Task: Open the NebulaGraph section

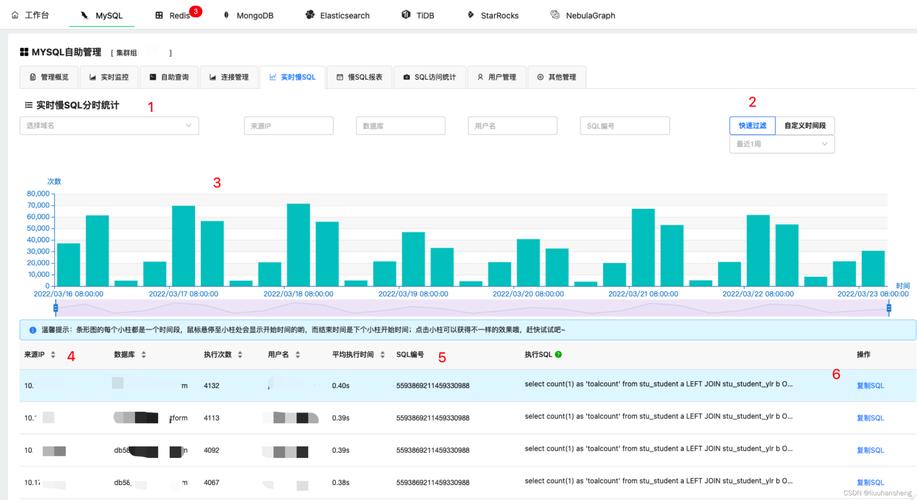Action: tap(582, 15)
